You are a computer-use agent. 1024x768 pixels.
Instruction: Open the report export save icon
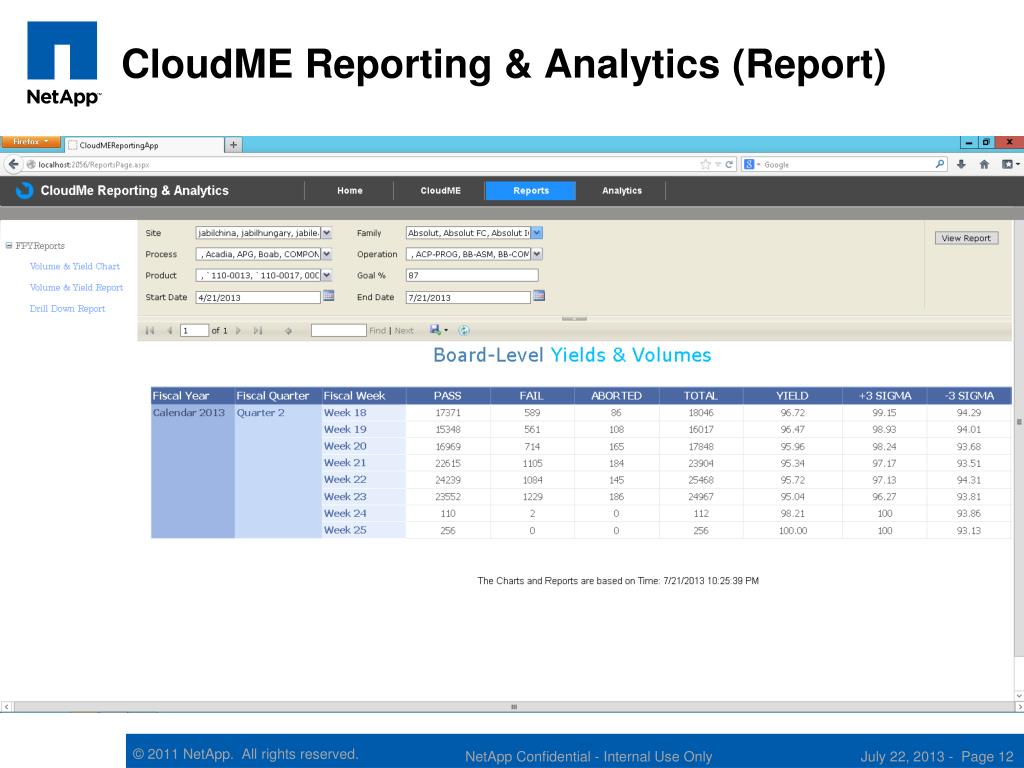(x=438, y=330)
